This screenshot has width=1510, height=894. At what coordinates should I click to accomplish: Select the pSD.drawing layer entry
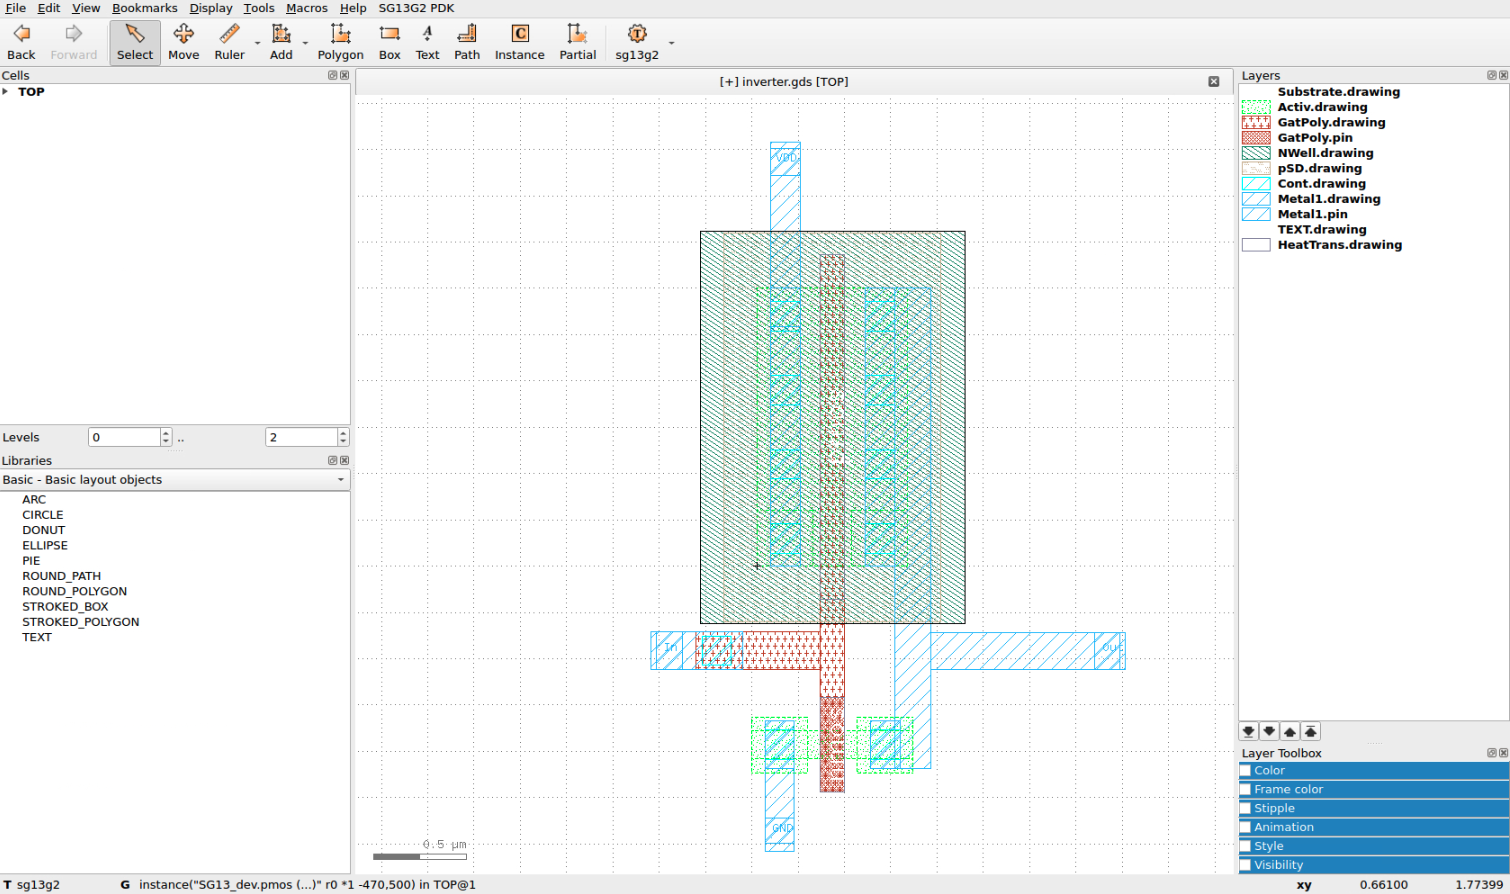click(x=1319, y=169)
